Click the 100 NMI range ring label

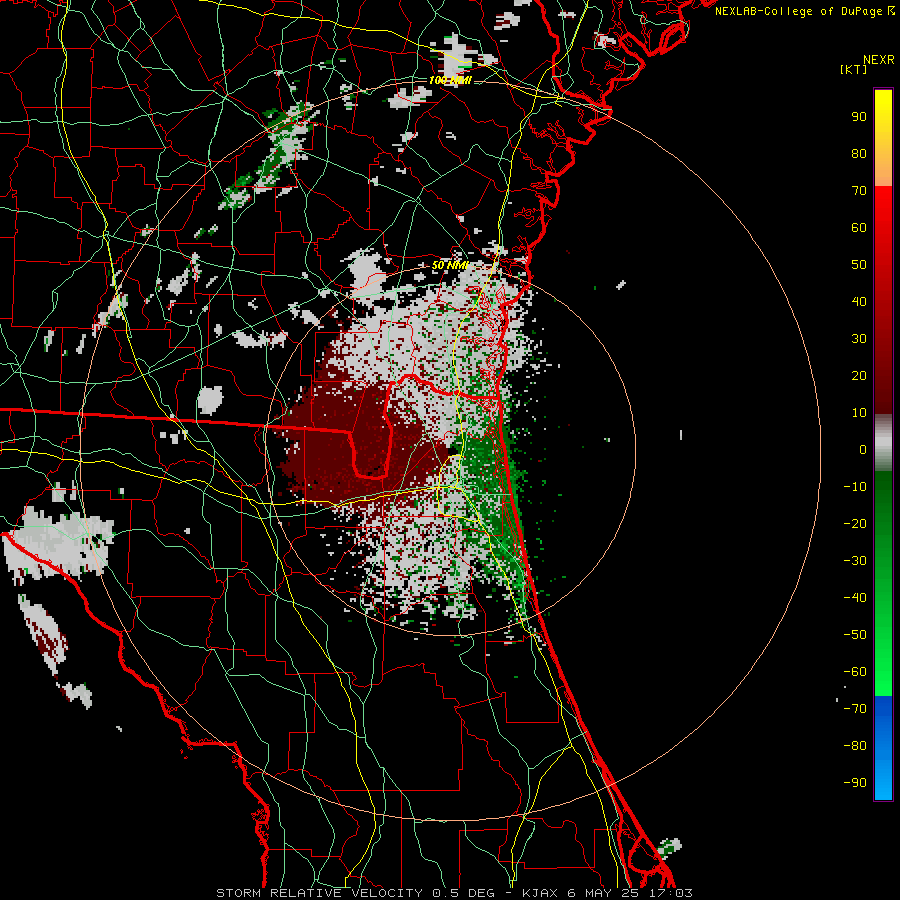point(450,80)
